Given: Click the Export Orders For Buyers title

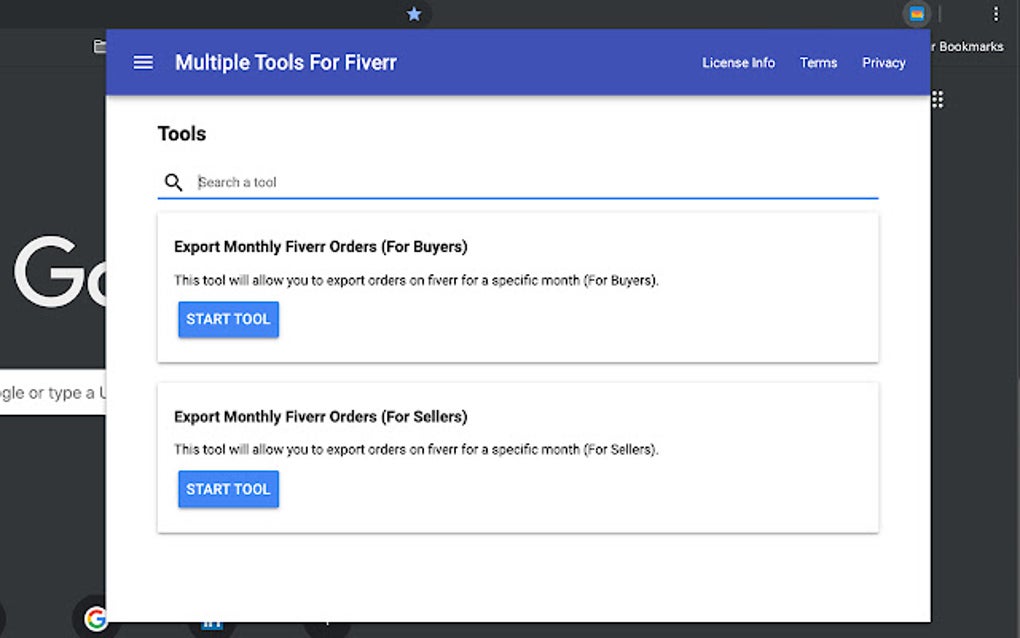Looking at the screenshot, I should point(320,246).
